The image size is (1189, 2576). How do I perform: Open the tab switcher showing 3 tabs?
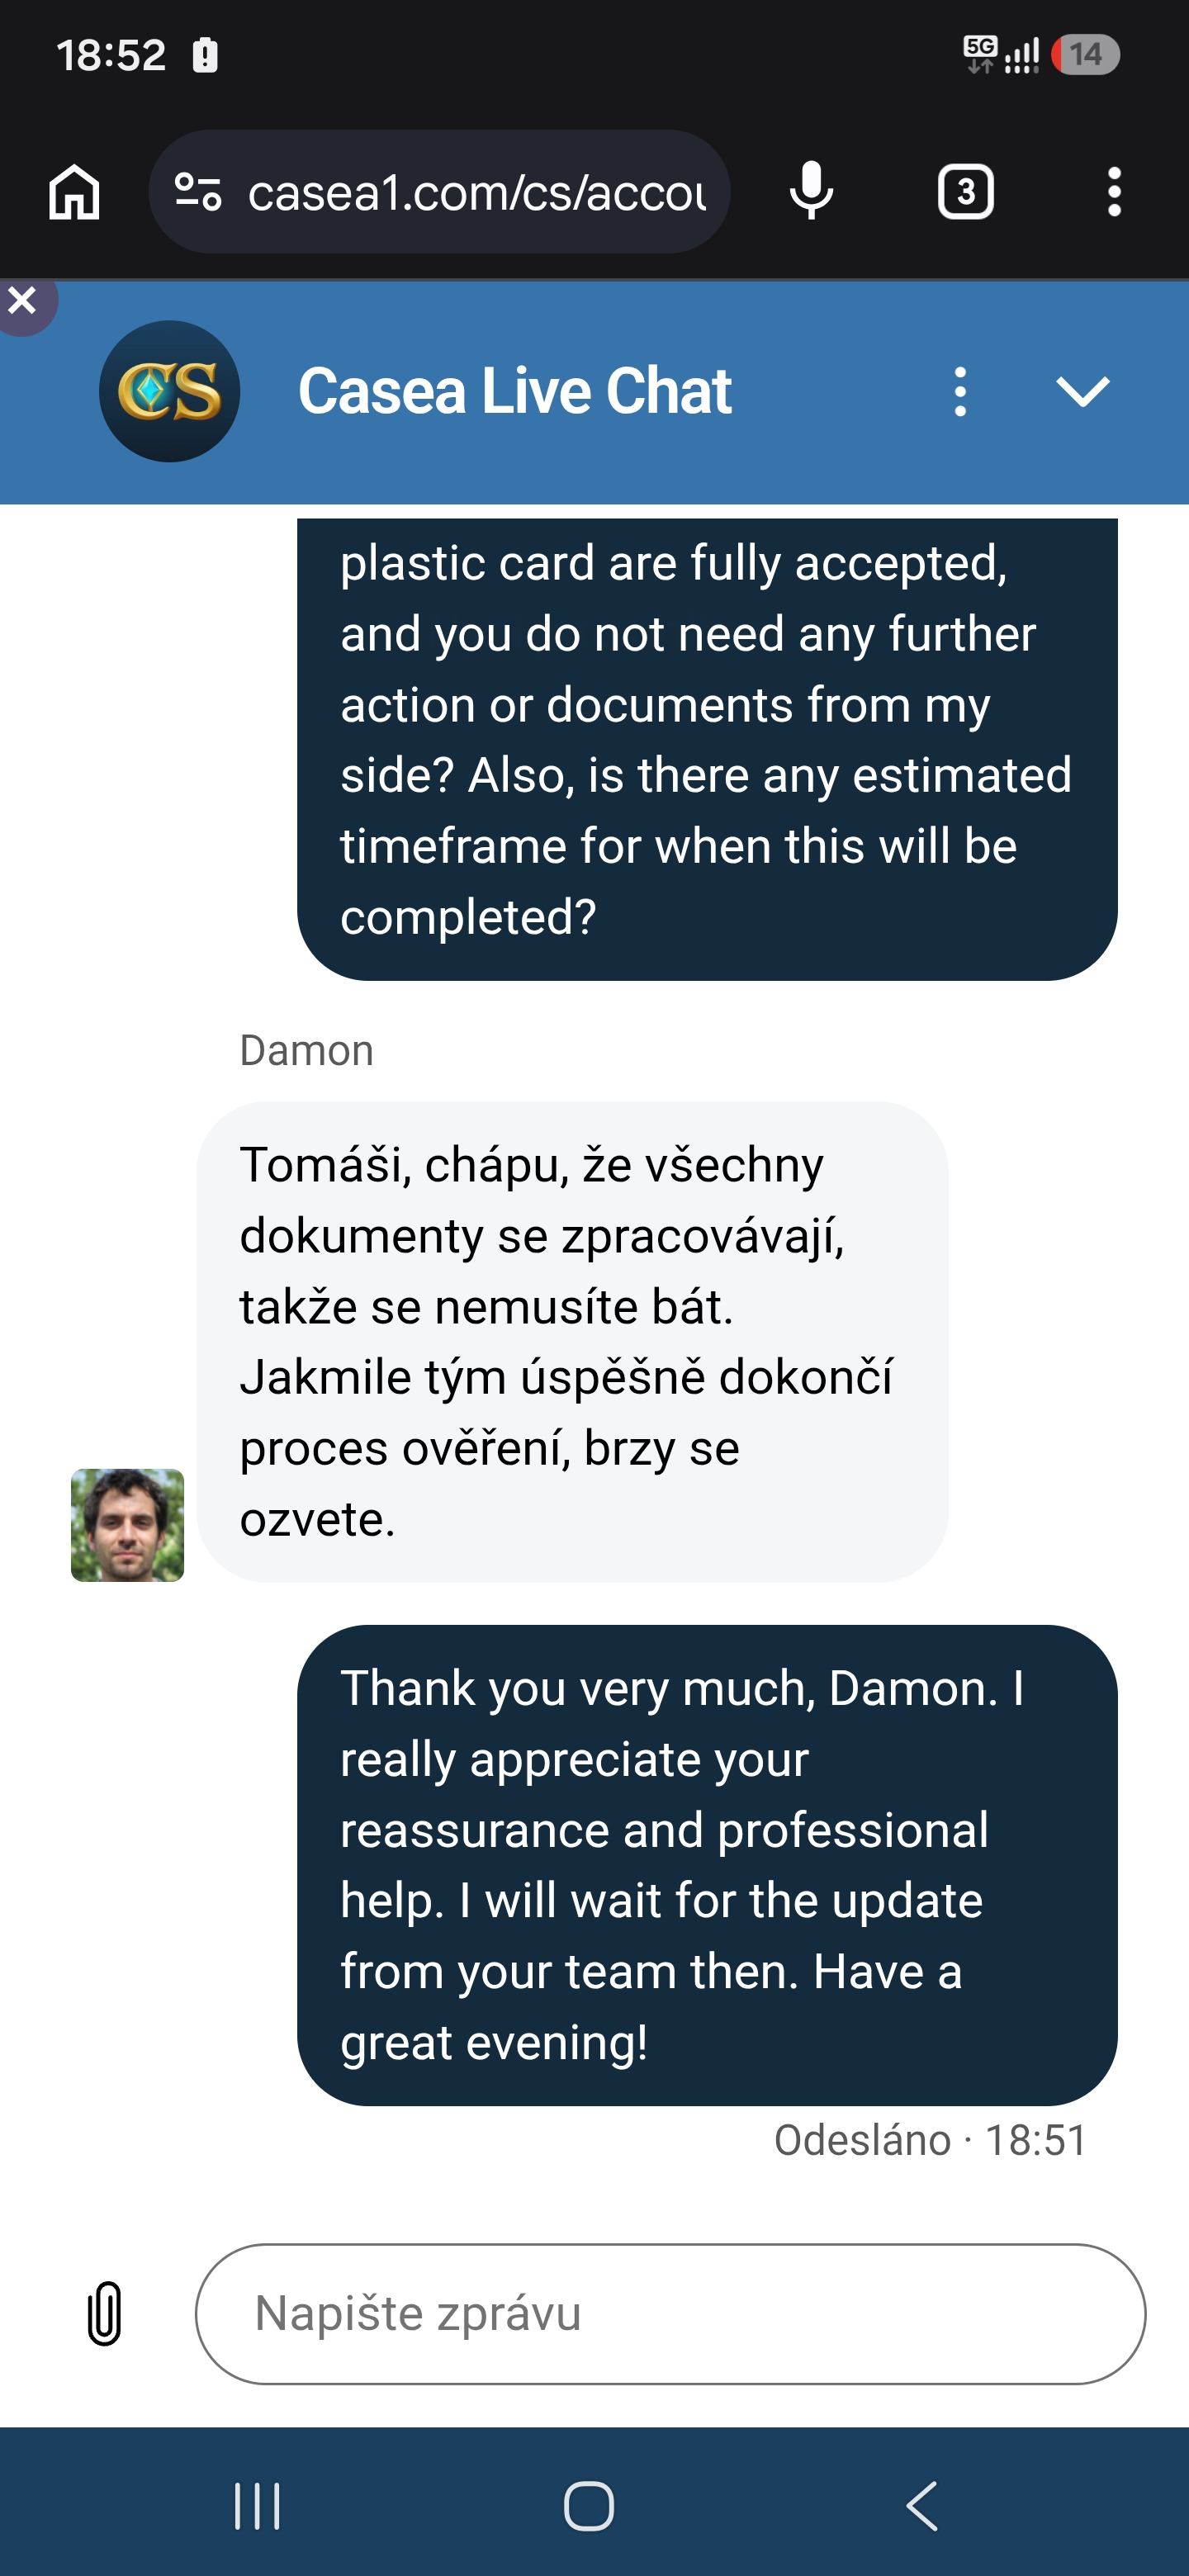(965, 191)
